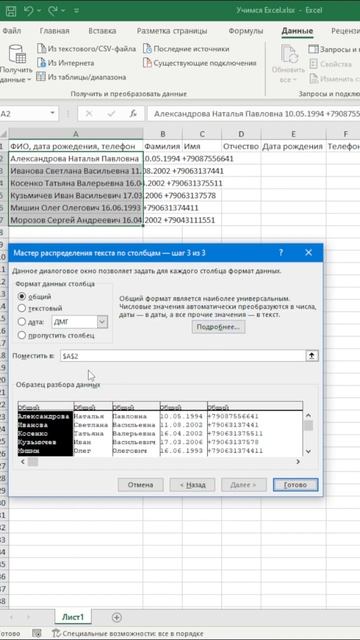The width and height of the screenshot is (360, 640).
Task: Click the formula bar confirm checkmark icon
Action: [111, 114]
